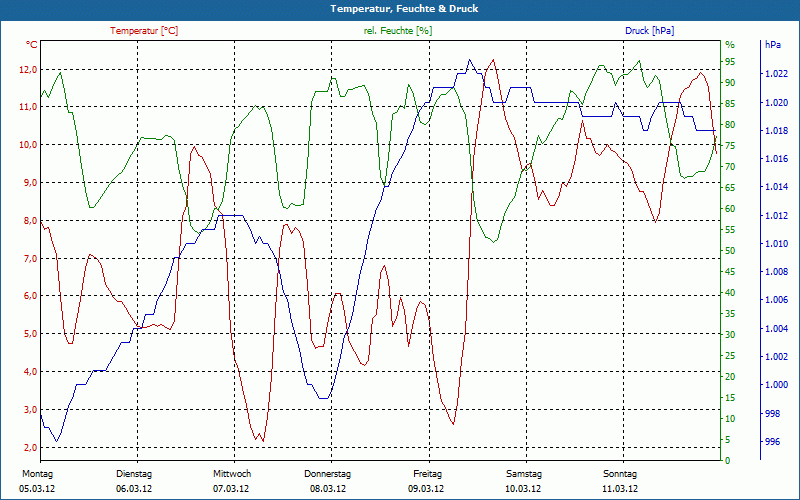This screenshot has width=800, height=500.
Task: Click the '25' humidity axis value
Action: tap(730, 356)
